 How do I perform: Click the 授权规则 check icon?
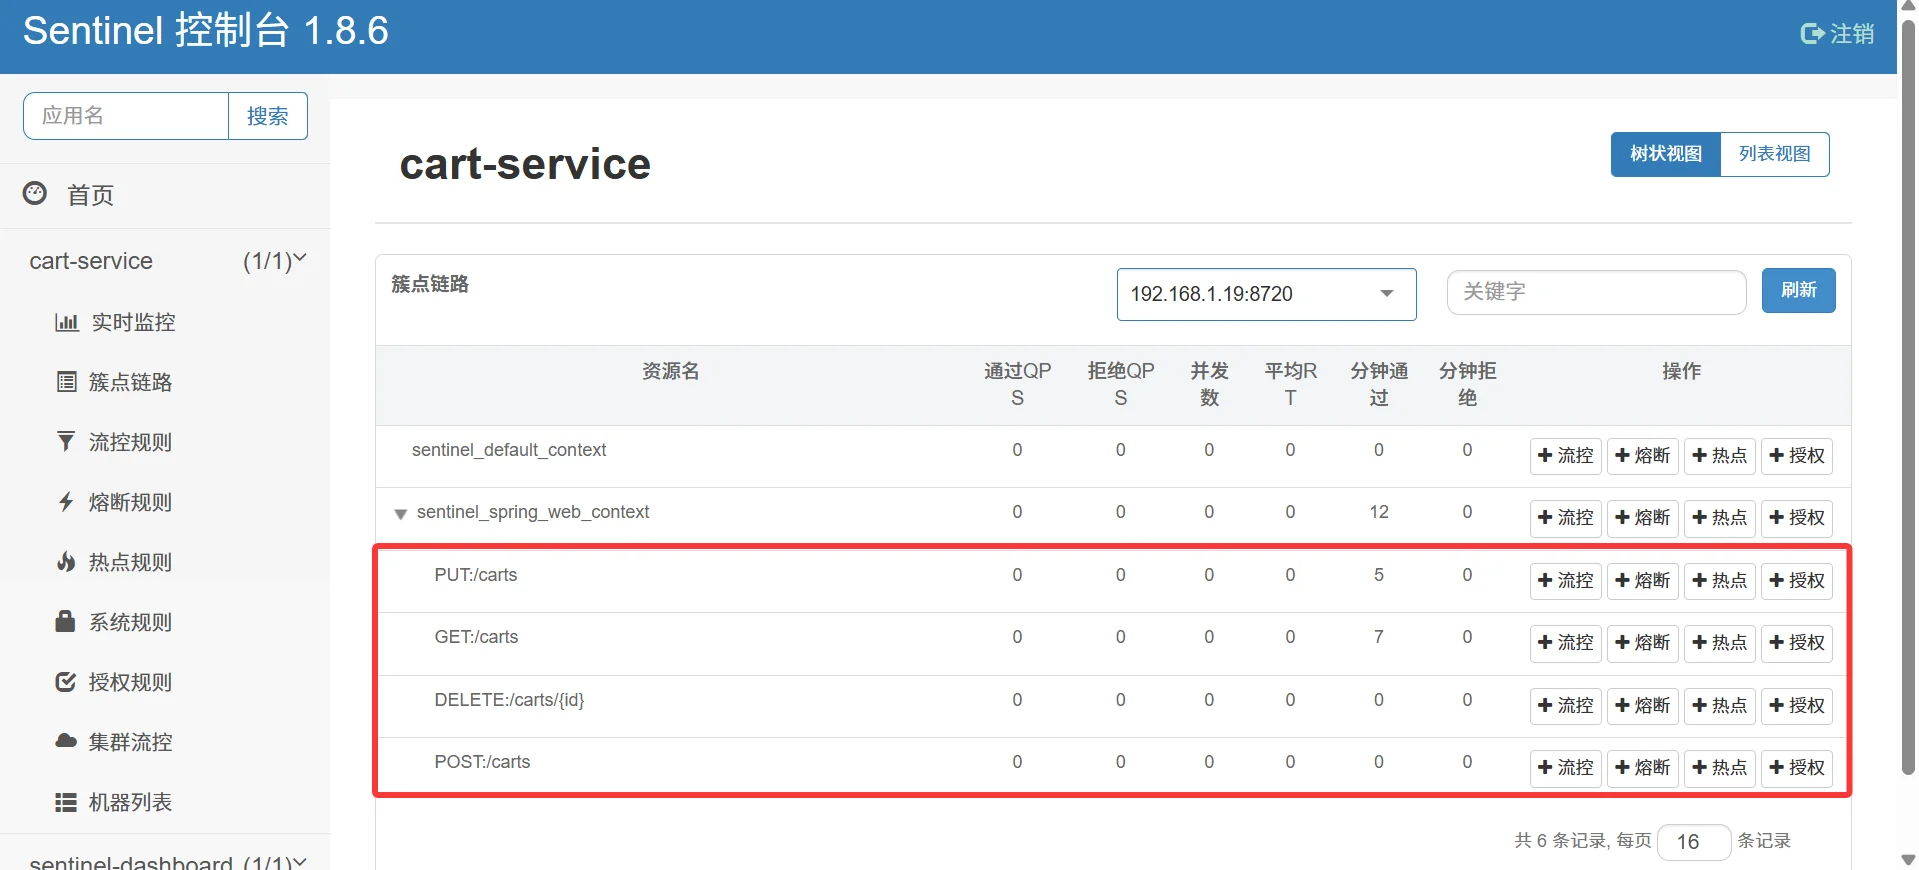65,681
